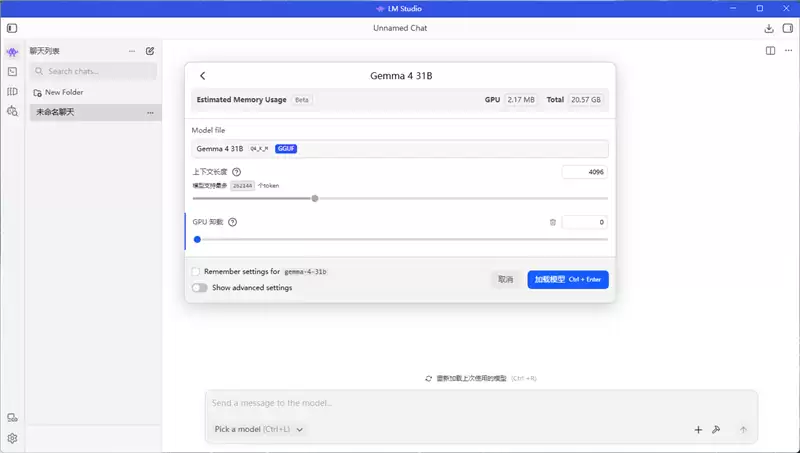
Task: Open the Discover search sidebar icon
Action: pyautogui.click(x=12, y=111)
